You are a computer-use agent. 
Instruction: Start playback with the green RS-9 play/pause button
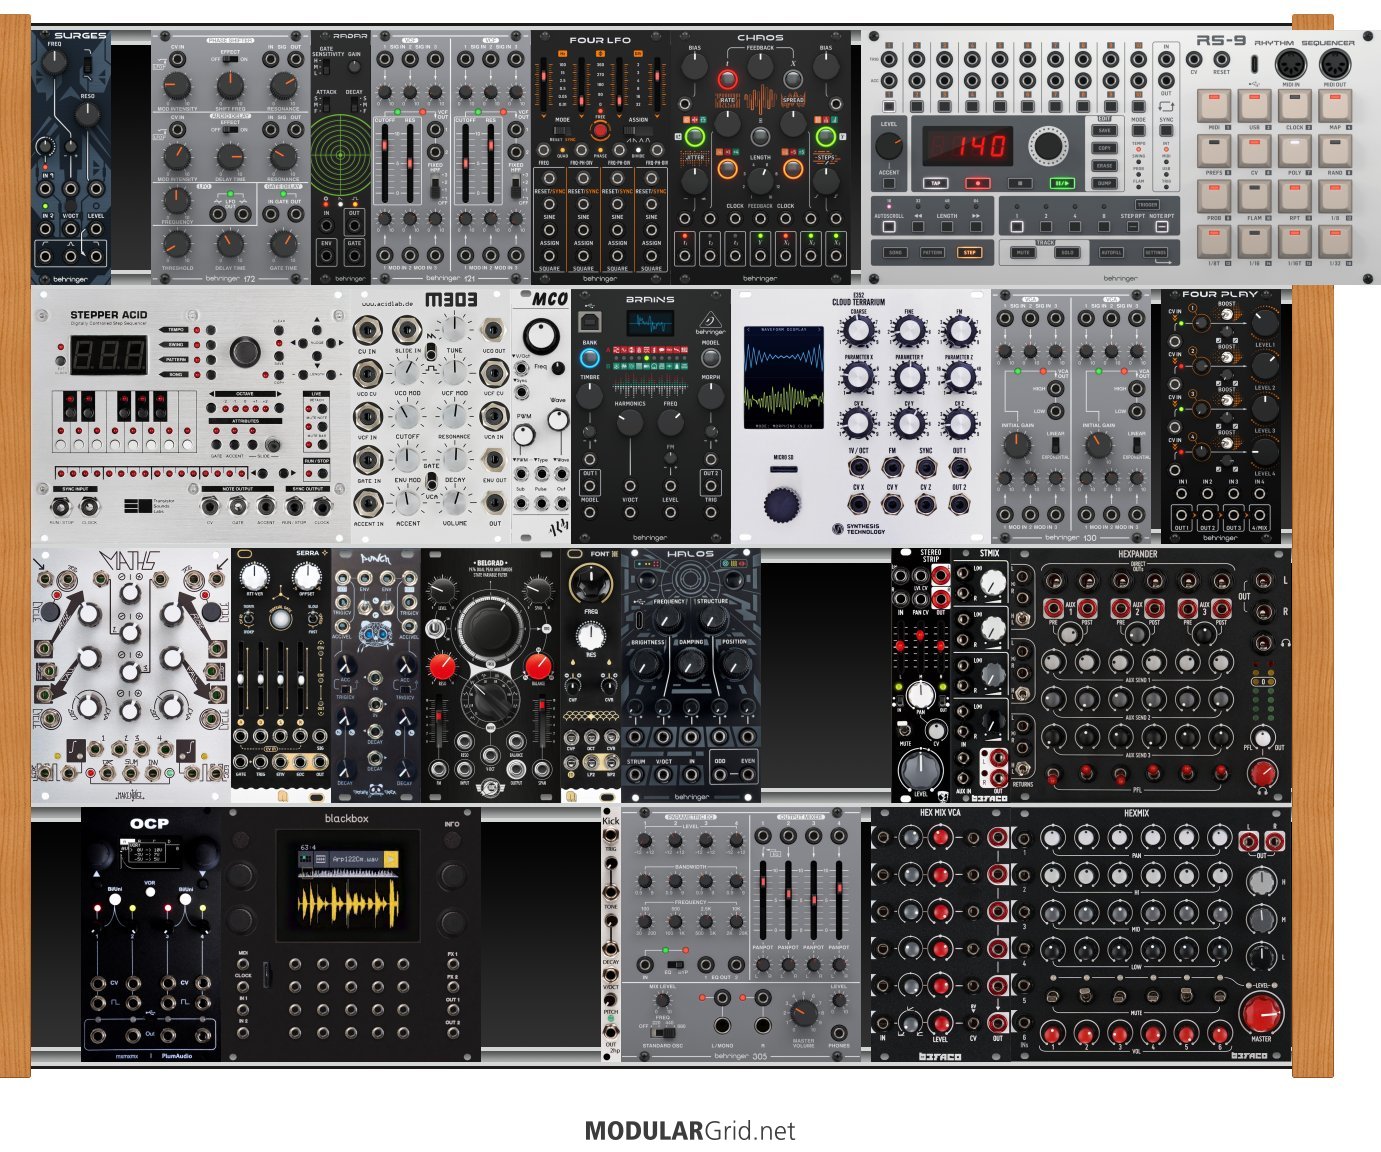[x=1061, y=183]
